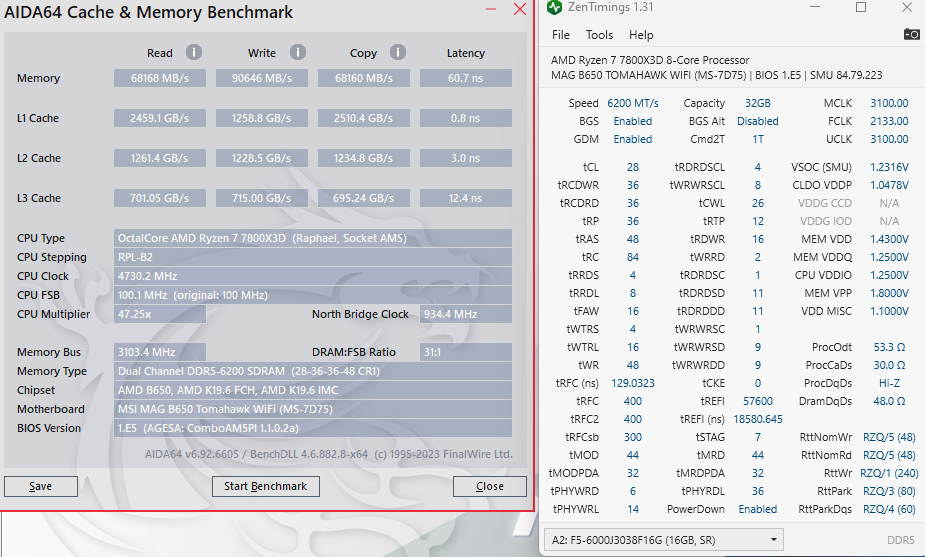The width and height of the screenshot is (925, 557).
Task: Click the ProcDqDs value Hi-Z
Action: point(889,383)
